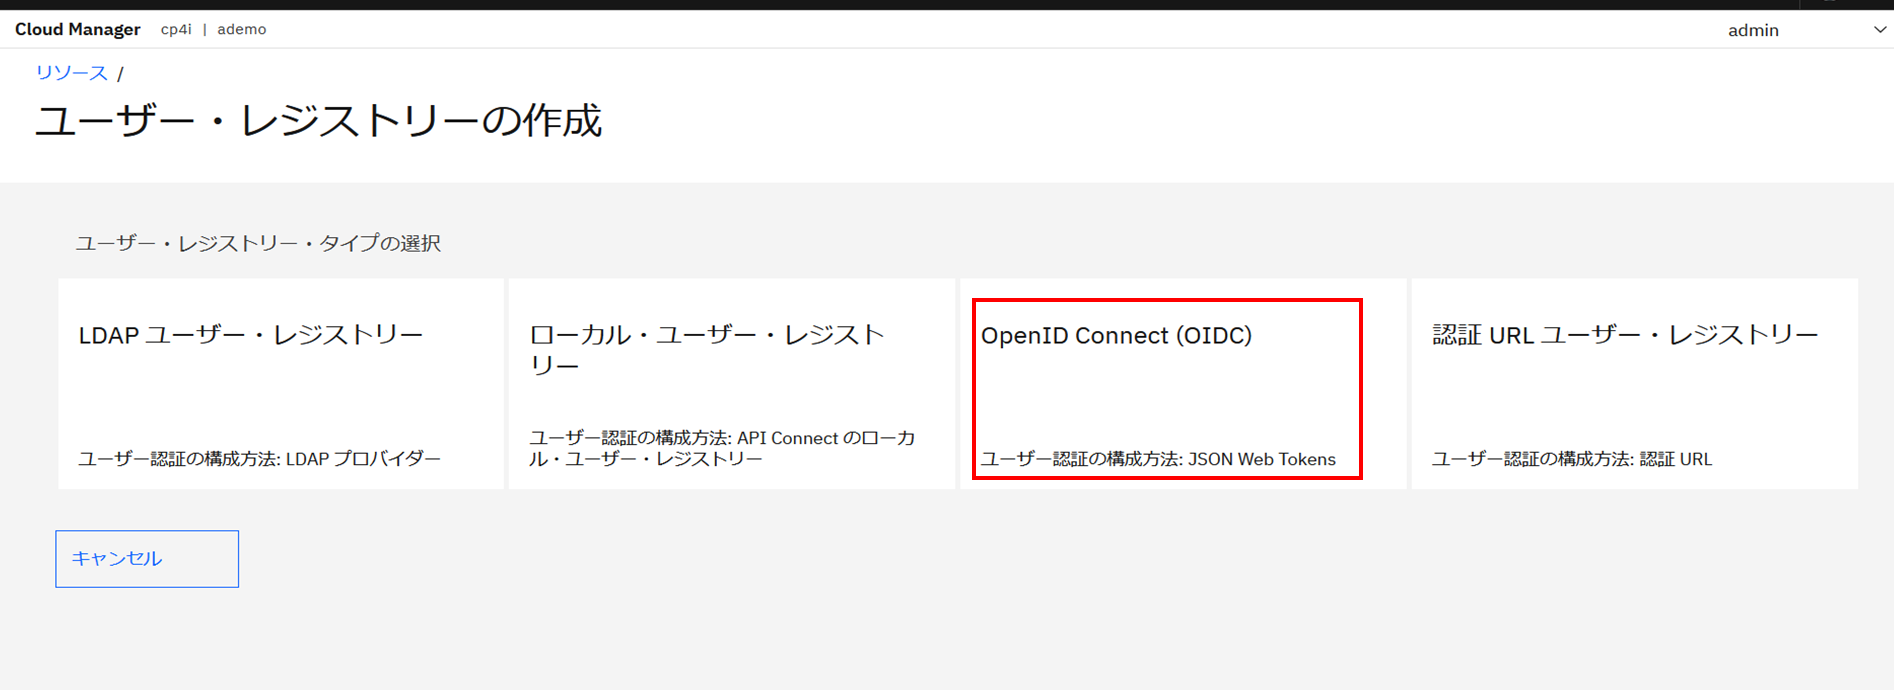1894x690 pixels.
Task: Click the ユーザー・レジストリーの作成 page heading
Action: [x=319, y=121]
